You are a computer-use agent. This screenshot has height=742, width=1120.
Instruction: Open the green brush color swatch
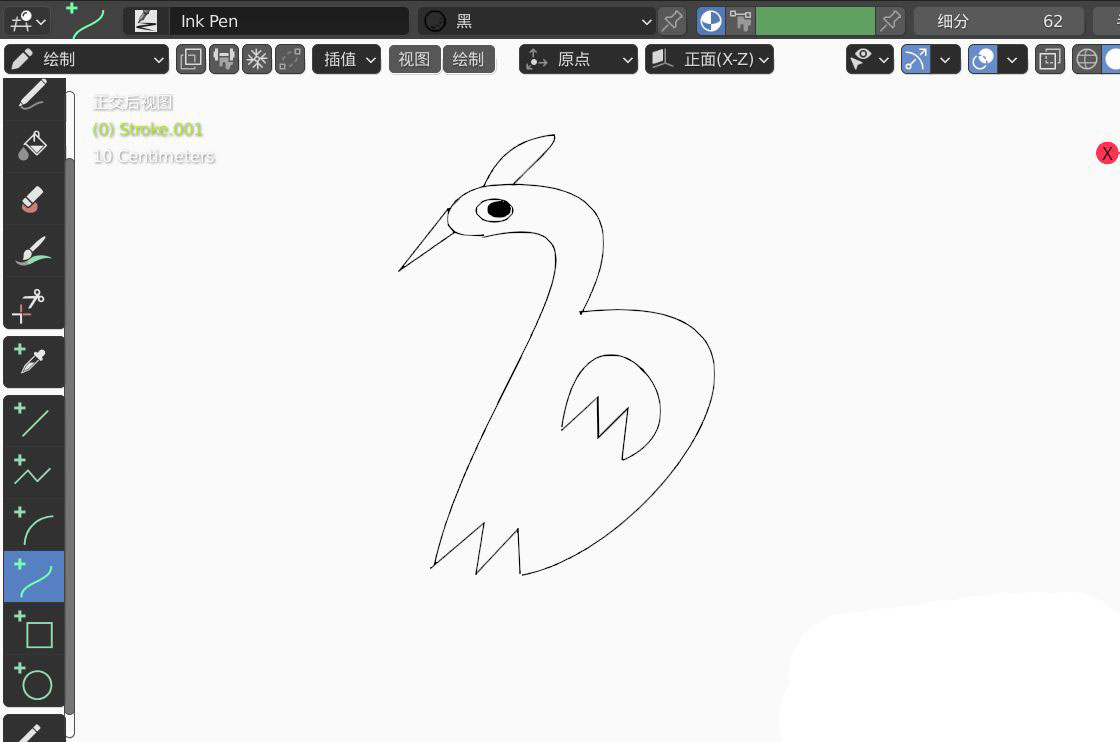click(815, 21)
